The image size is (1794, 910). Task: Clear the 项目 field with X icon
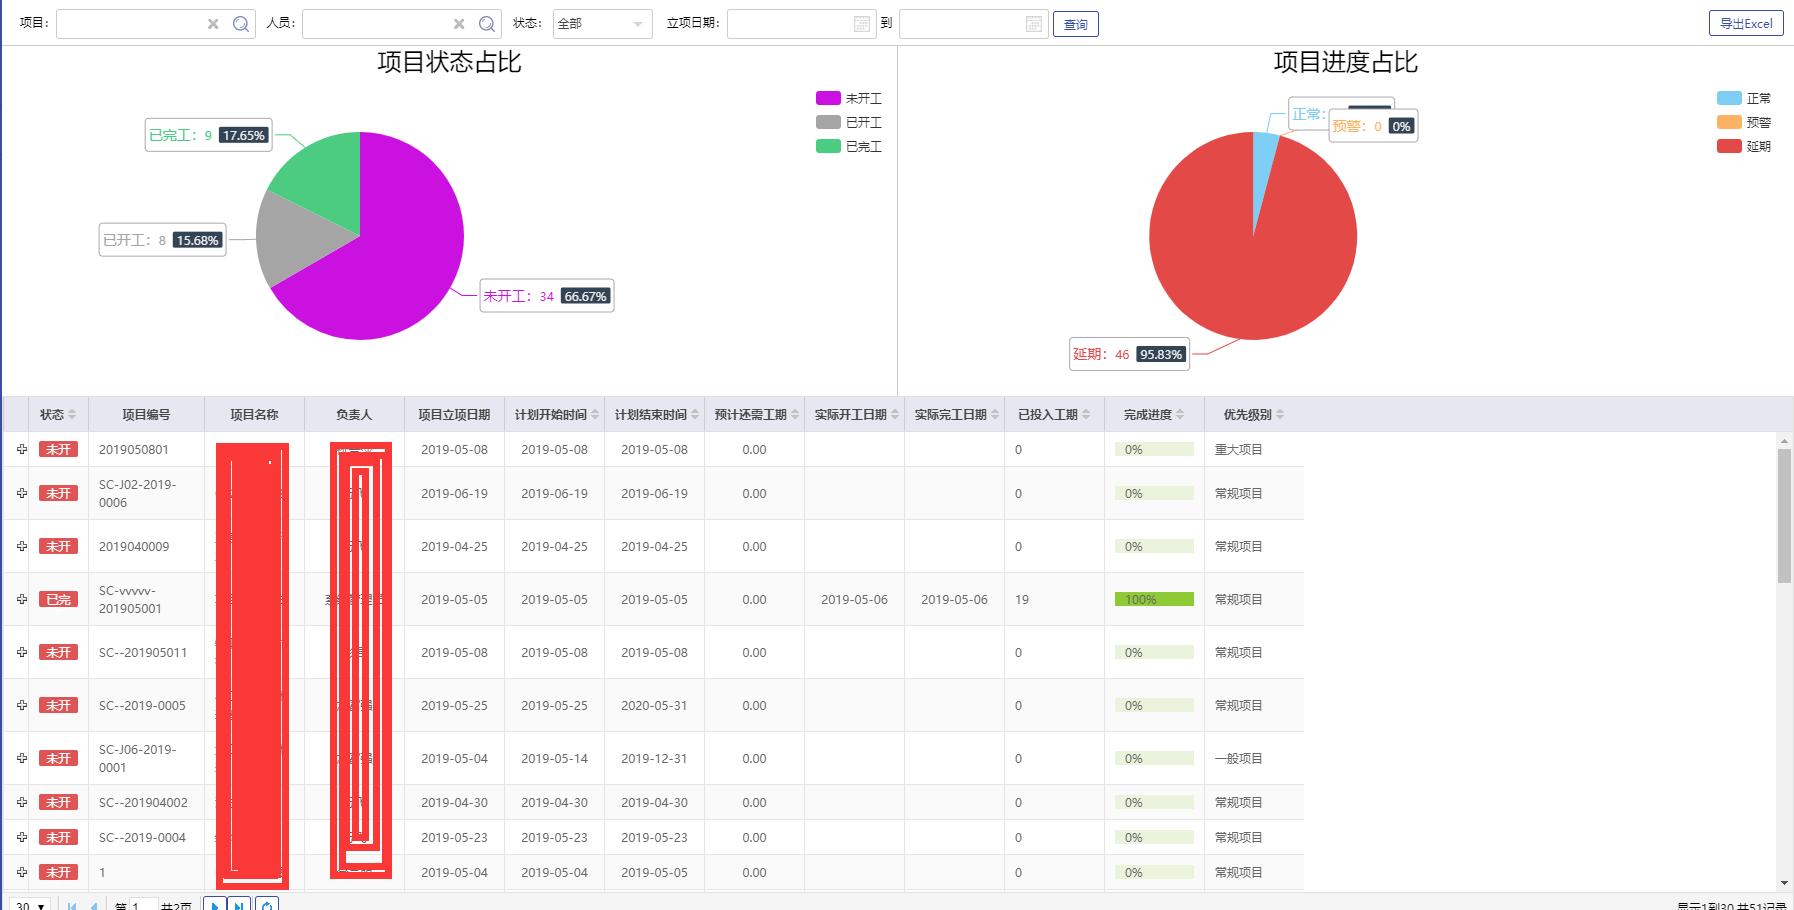click(213, 24)
